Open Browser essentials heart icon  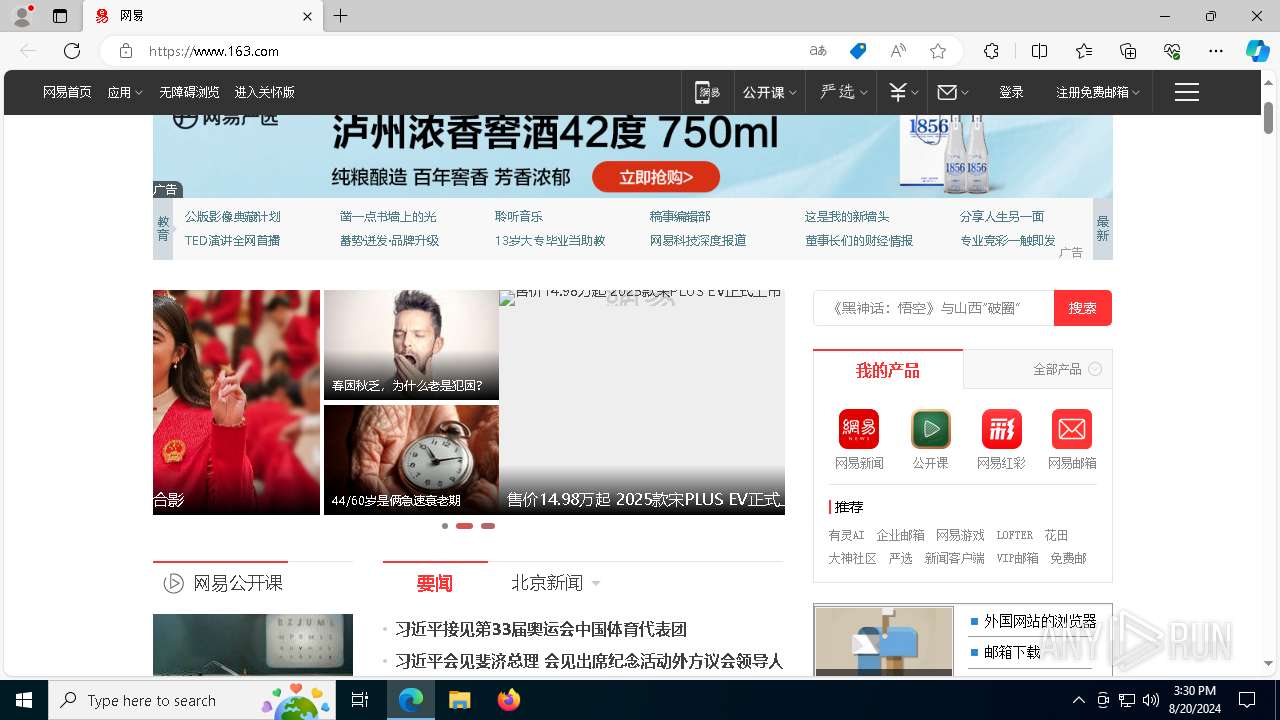[x=1172, y=51]
